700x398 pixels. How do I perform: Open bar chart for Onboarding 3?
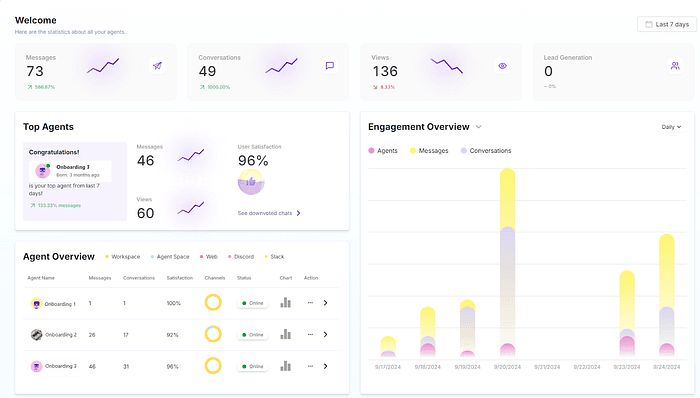click(x=285, y=366)
